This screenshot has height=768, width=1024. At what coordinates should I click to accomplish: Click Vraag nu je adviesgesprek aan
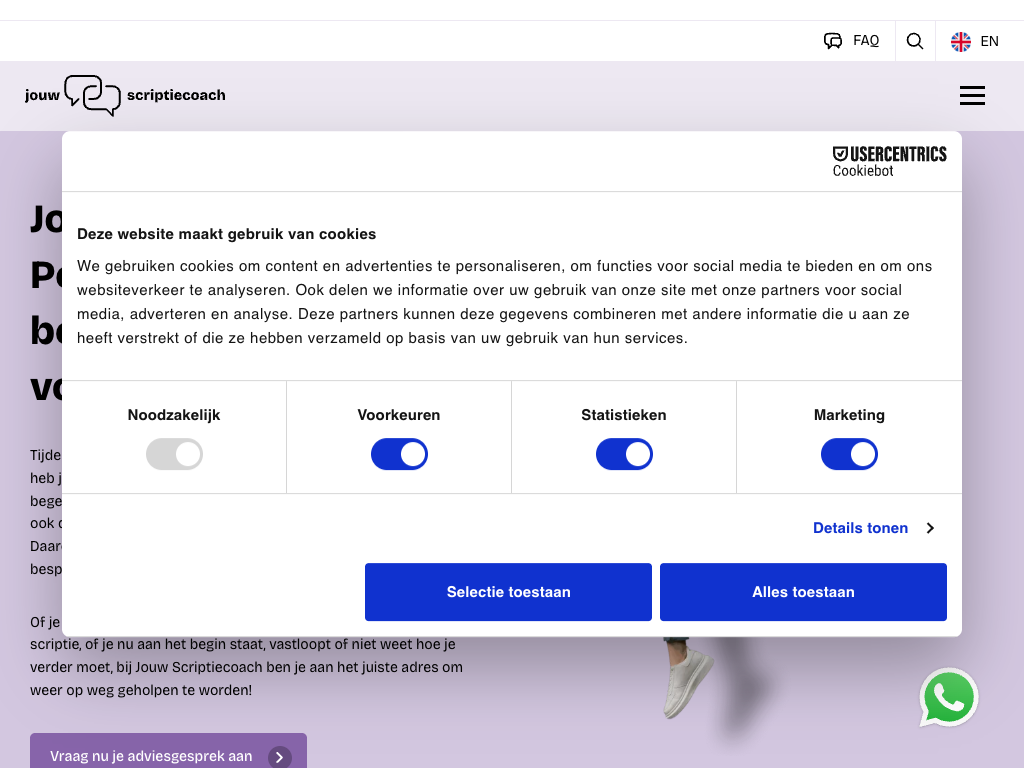pos(151,756)
